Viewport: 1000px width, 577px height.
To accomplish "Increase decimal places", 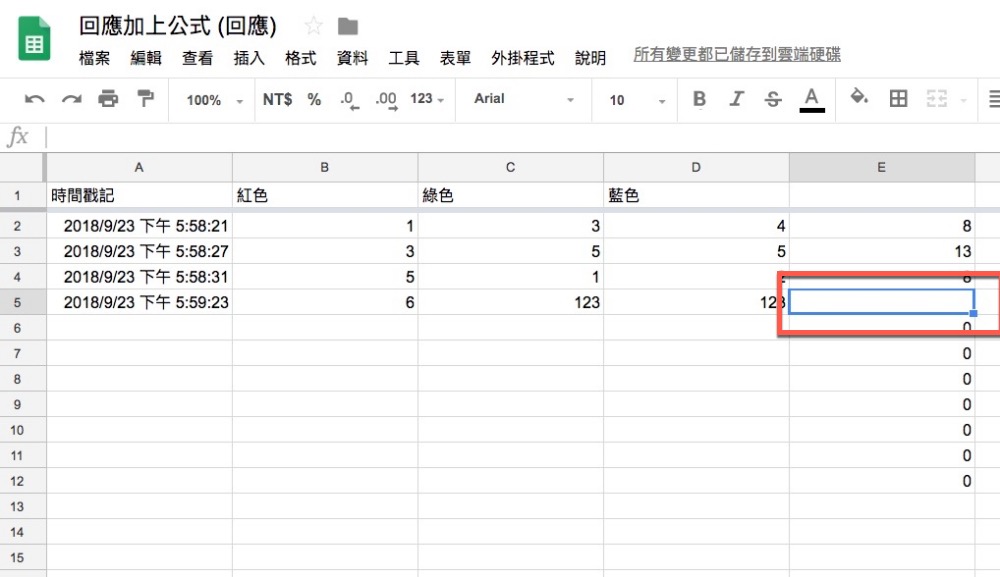I will pos(386,100).
